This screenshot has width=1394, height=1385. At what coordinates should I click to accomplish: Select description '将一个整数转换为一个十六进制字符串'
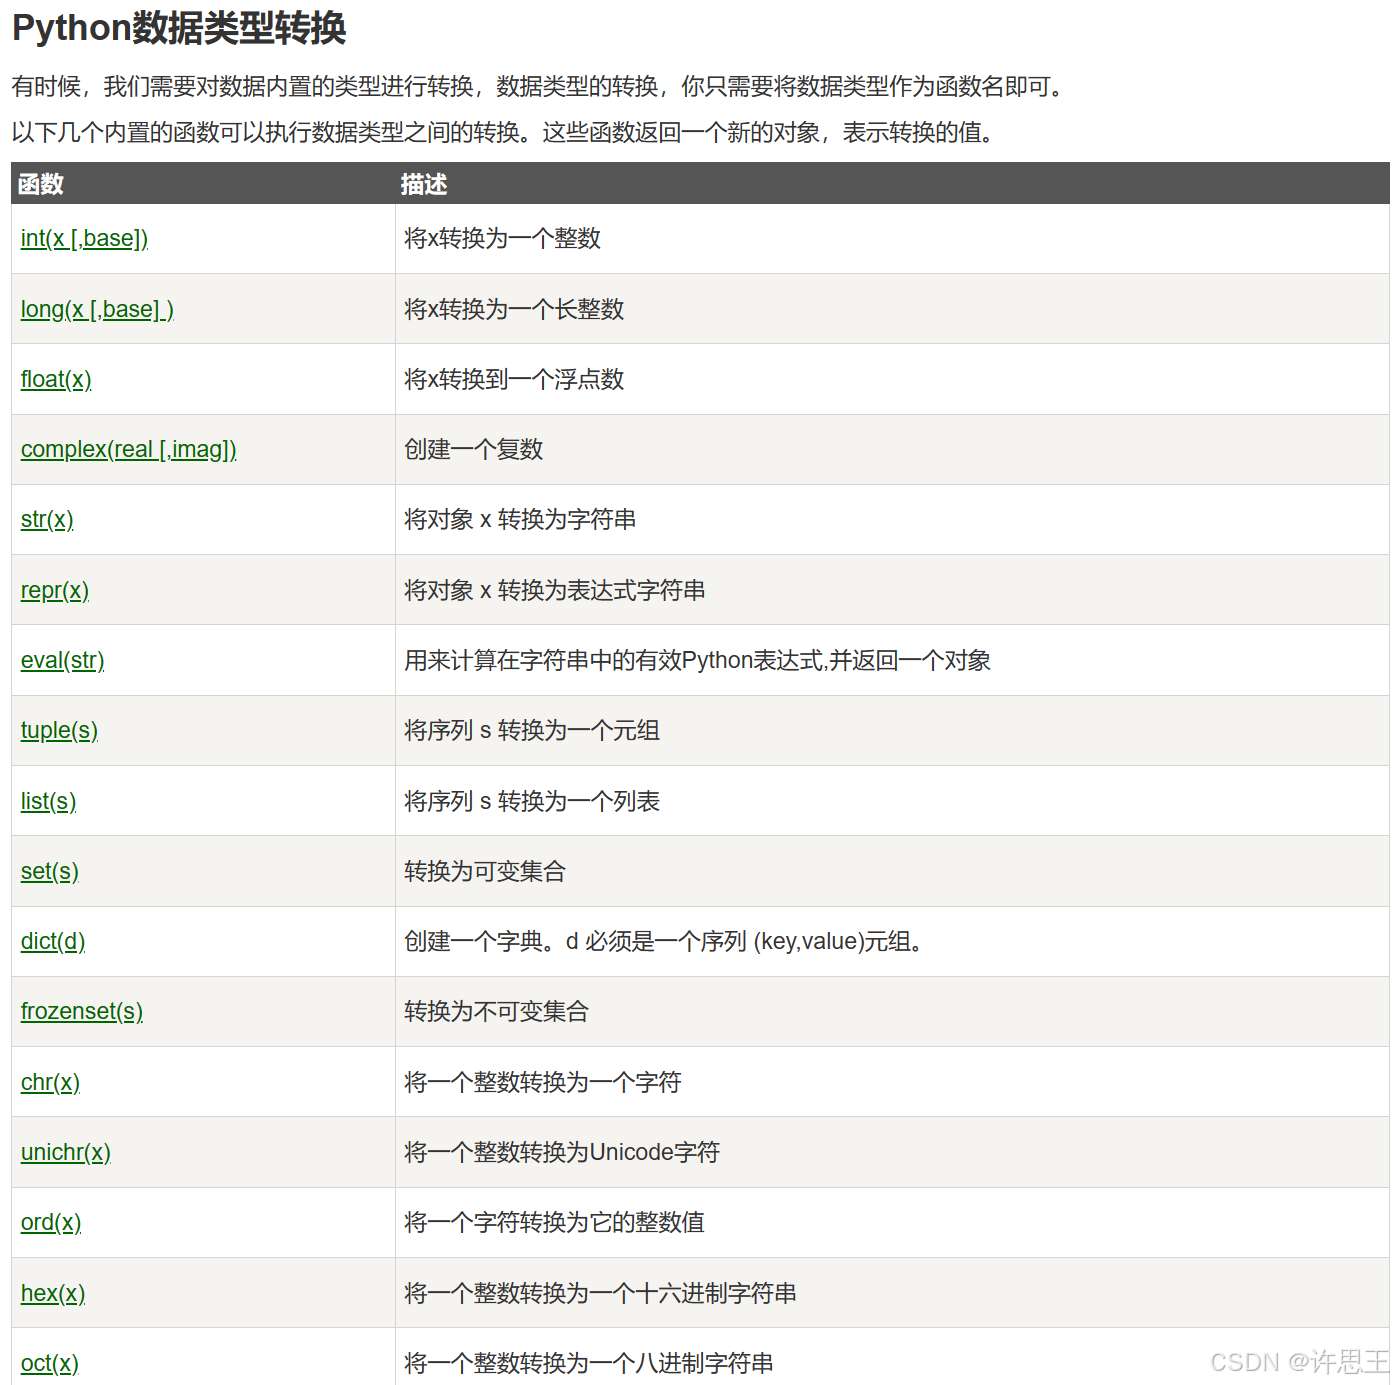[600, 1293]
